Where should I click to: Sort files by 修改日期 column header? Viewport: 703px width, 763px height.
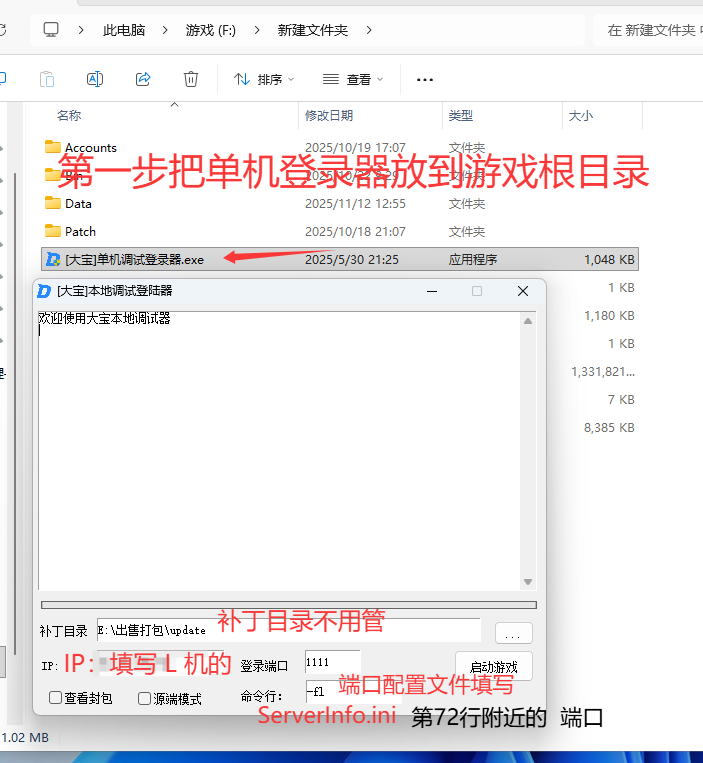pos(329,116)
